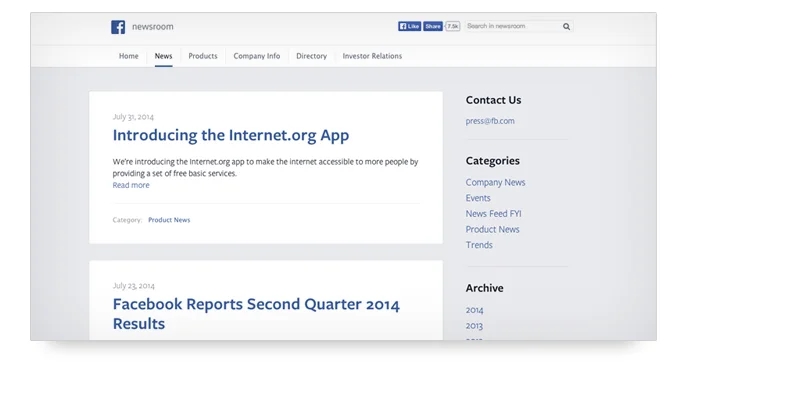Open Introducing the Internet.org App article
Screen dimensions: 800x404
pyautogui.click(x=231, y=135)
